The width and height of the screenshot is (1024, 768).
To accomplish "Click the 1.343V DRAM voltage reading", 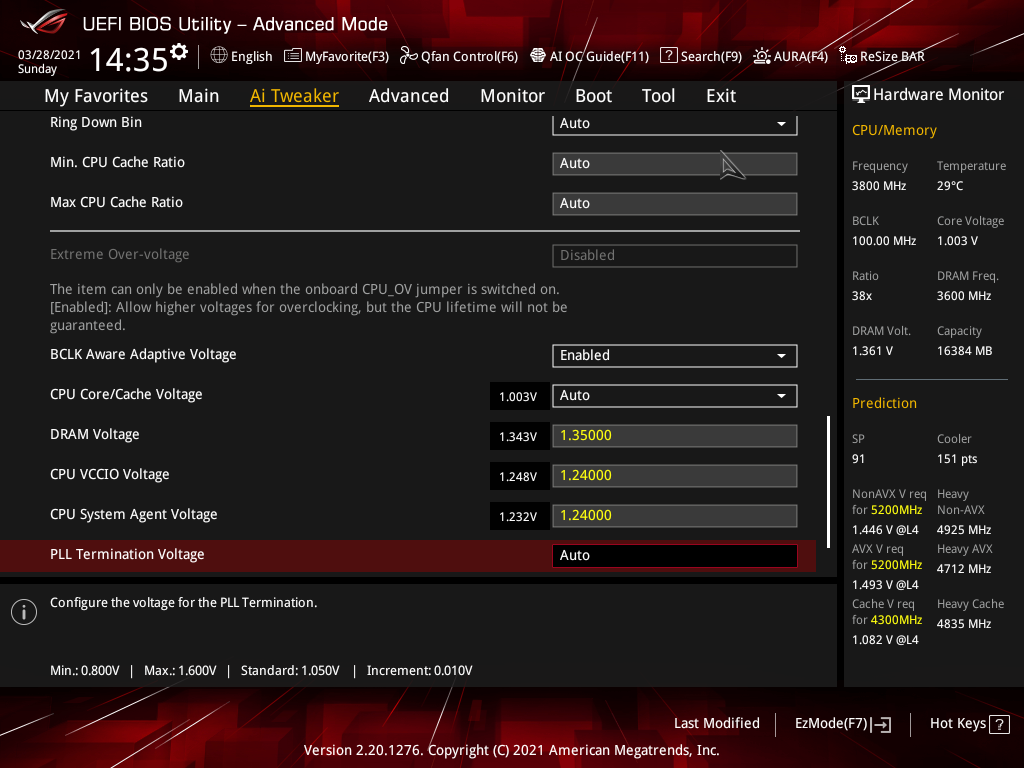I will coord(519,436).
